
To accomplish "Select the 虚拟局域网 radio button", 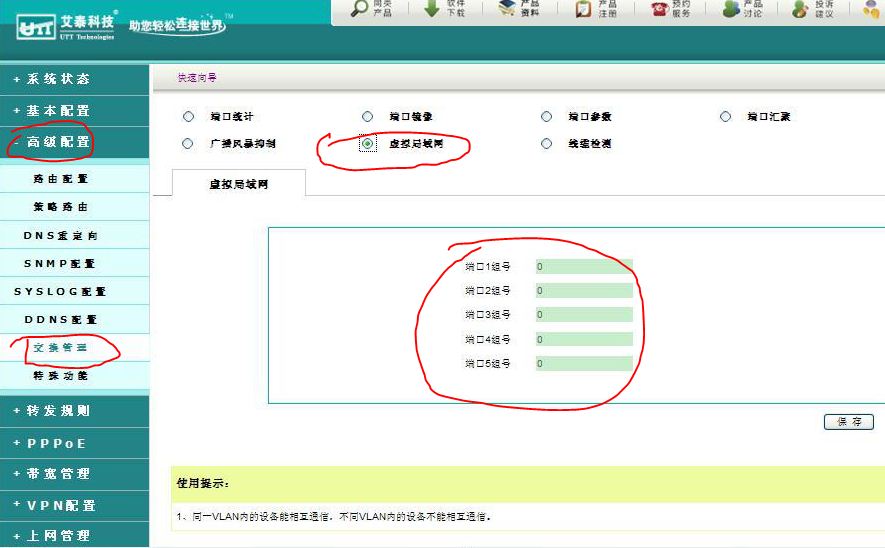I will (x=367, y=143).
